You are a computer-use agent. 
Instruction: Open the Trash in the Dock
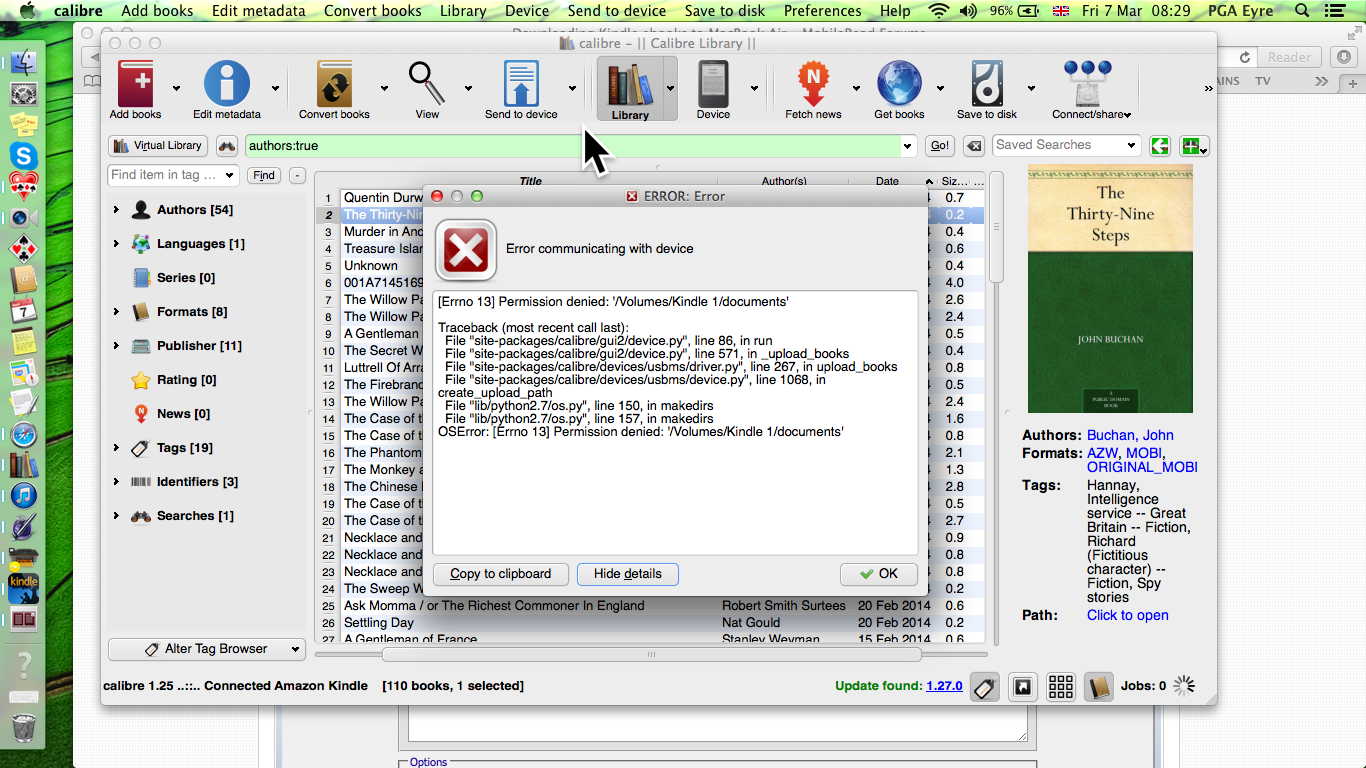pos(23,728)
